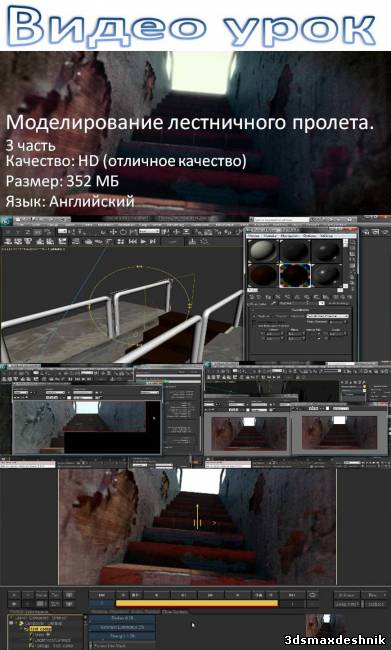The image size is (391, 650).
Task: Toggle the checkbox in the Coordinates rollout
Action: coord(253,322)
